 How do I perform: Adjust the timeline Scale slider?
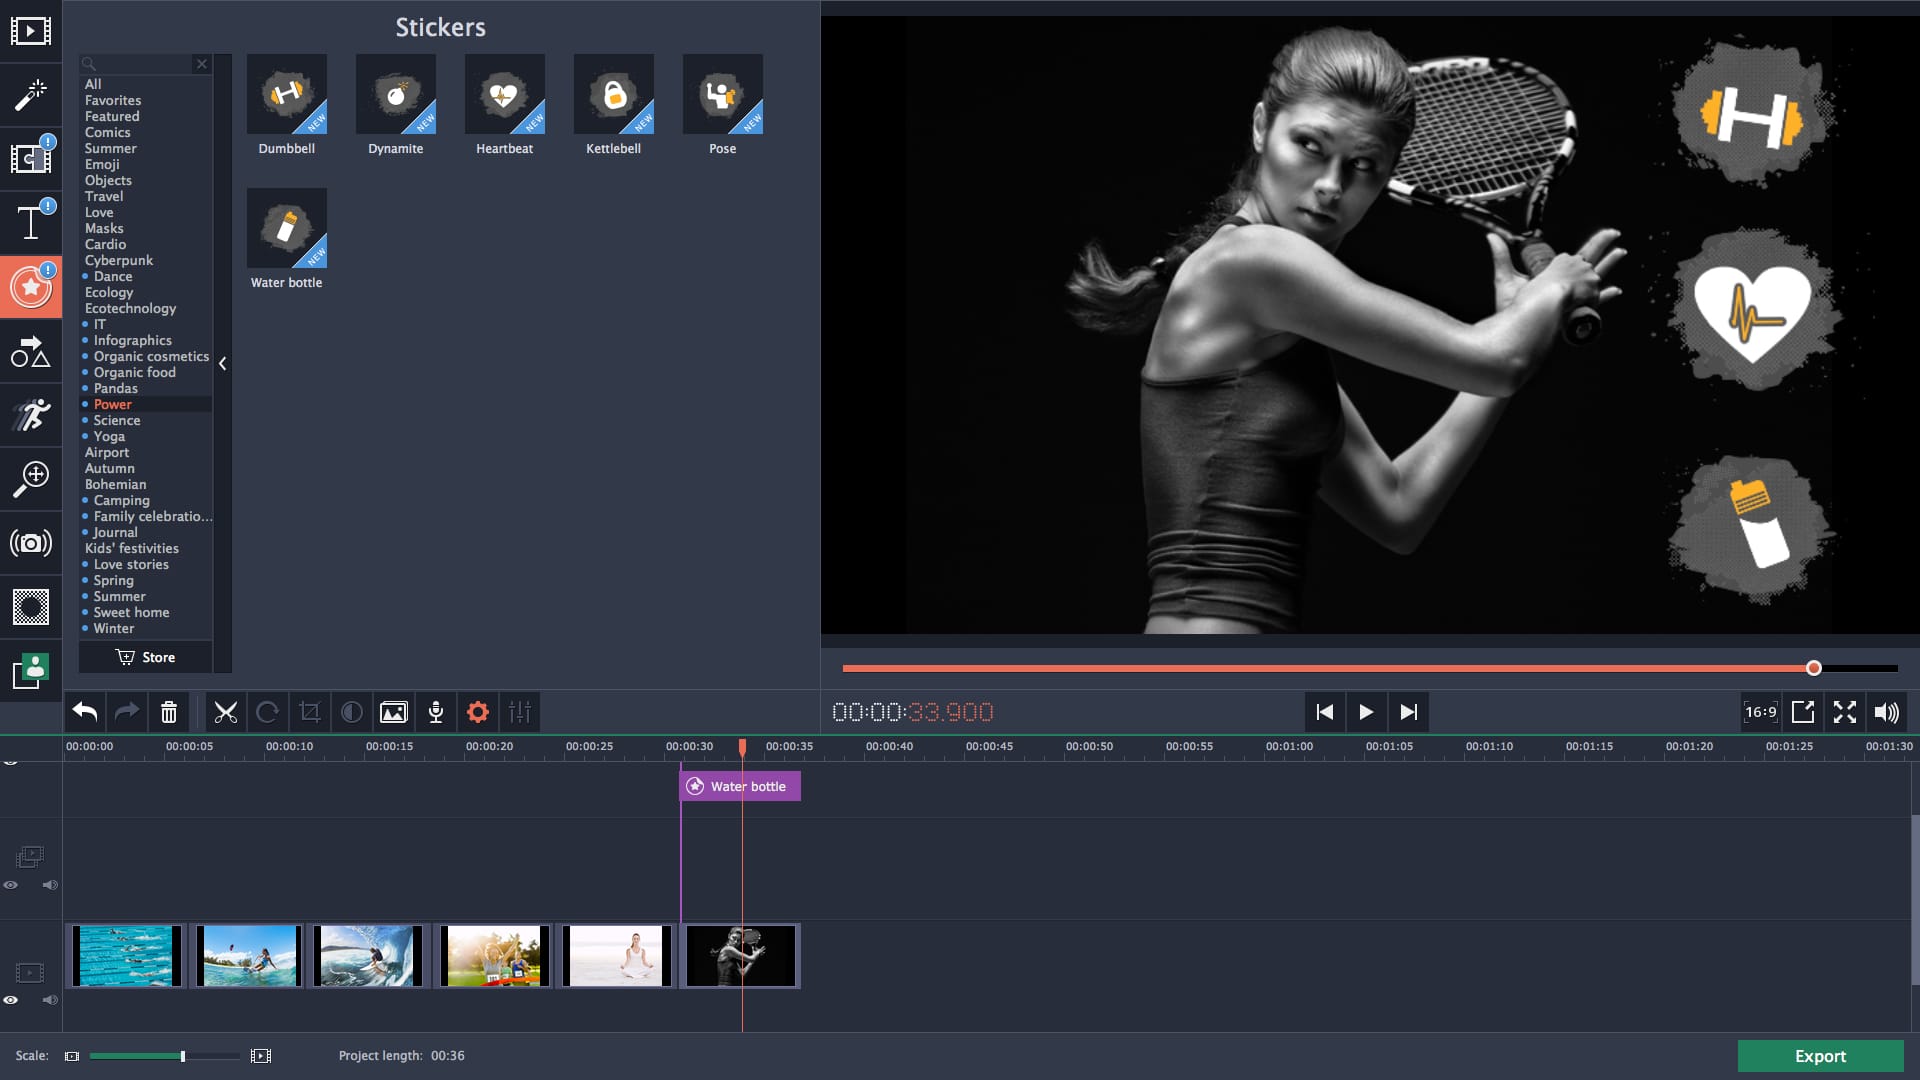pyautogui.click(x=183, y=1055)
